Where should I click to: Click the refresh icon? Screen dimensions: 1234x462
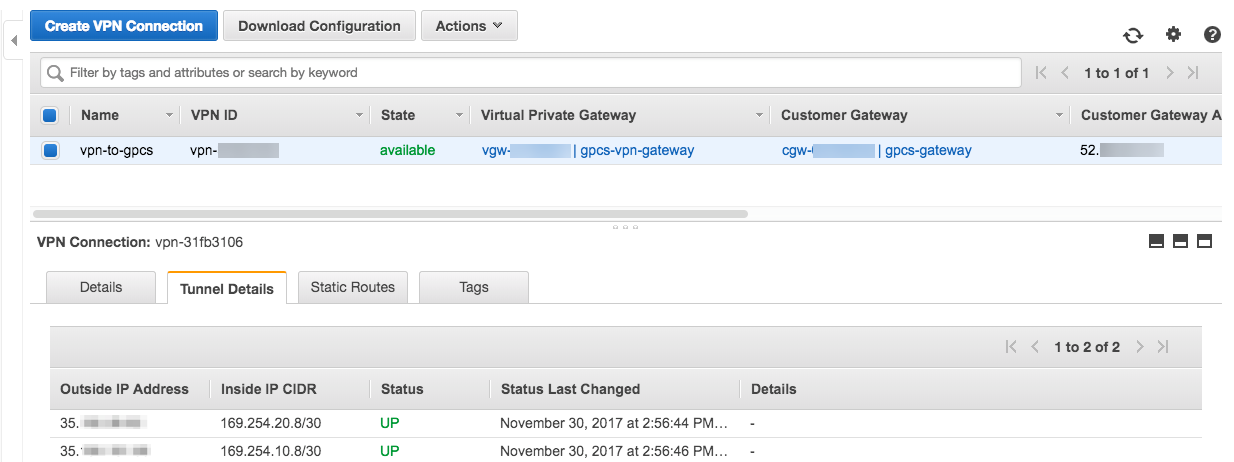pos(1133,35)
